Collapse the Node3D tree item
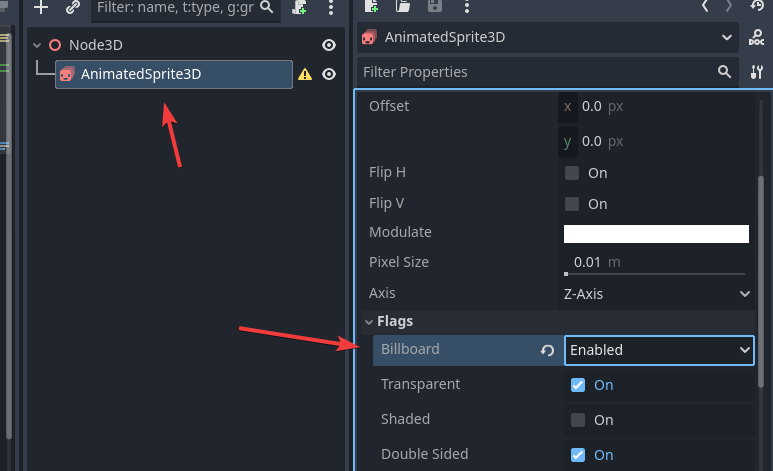This screenshot has width=773, height=471. pyautogui.click(x=38, y=45)
